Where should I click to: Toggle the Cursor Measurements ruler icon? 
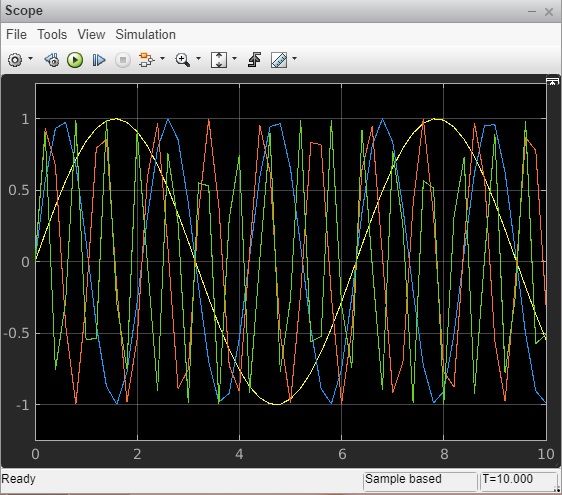pos(279,60)
